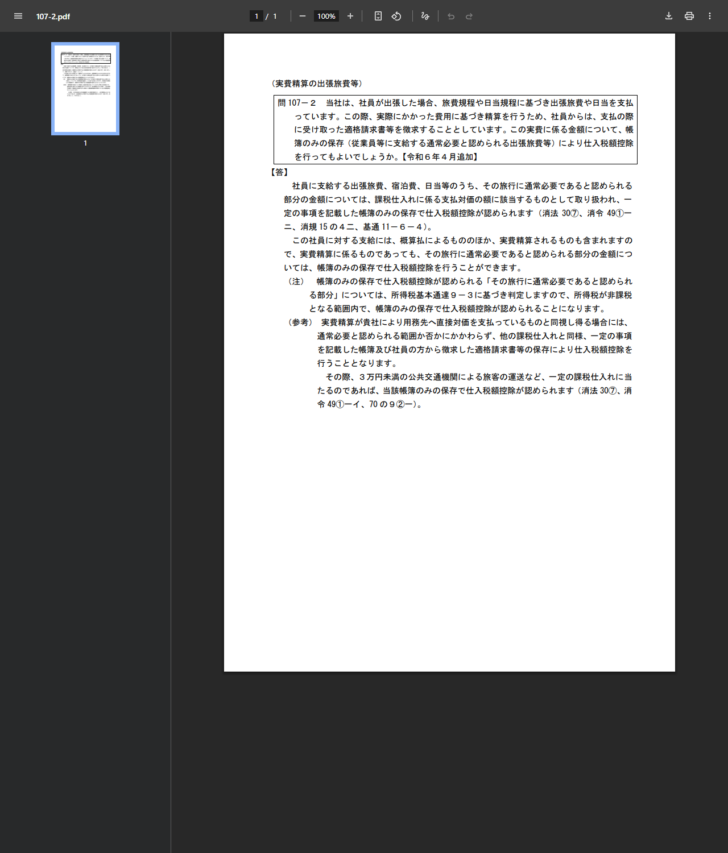The width and height of the screenshot is (728, 853).
Task: Print the document
Action: click(689, 16)
